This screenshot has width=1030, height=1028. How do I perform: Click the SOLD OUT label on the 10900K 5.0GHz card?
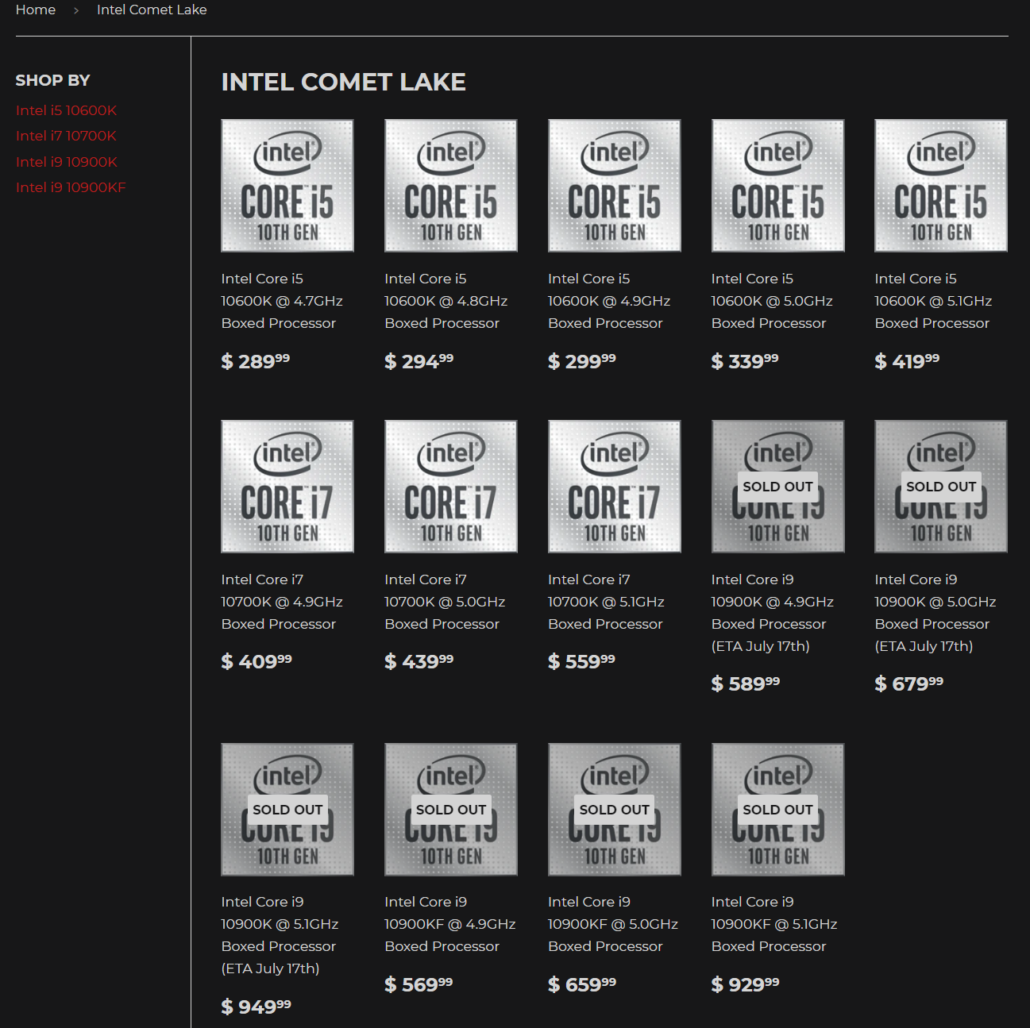[x=940, y=486]
